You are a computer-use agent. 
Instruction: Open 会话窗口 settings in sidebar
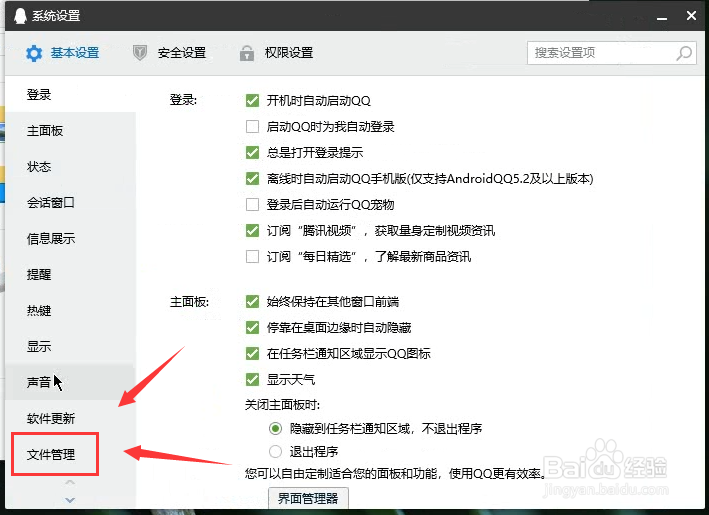pyautogui.click(x=71, y=203)
